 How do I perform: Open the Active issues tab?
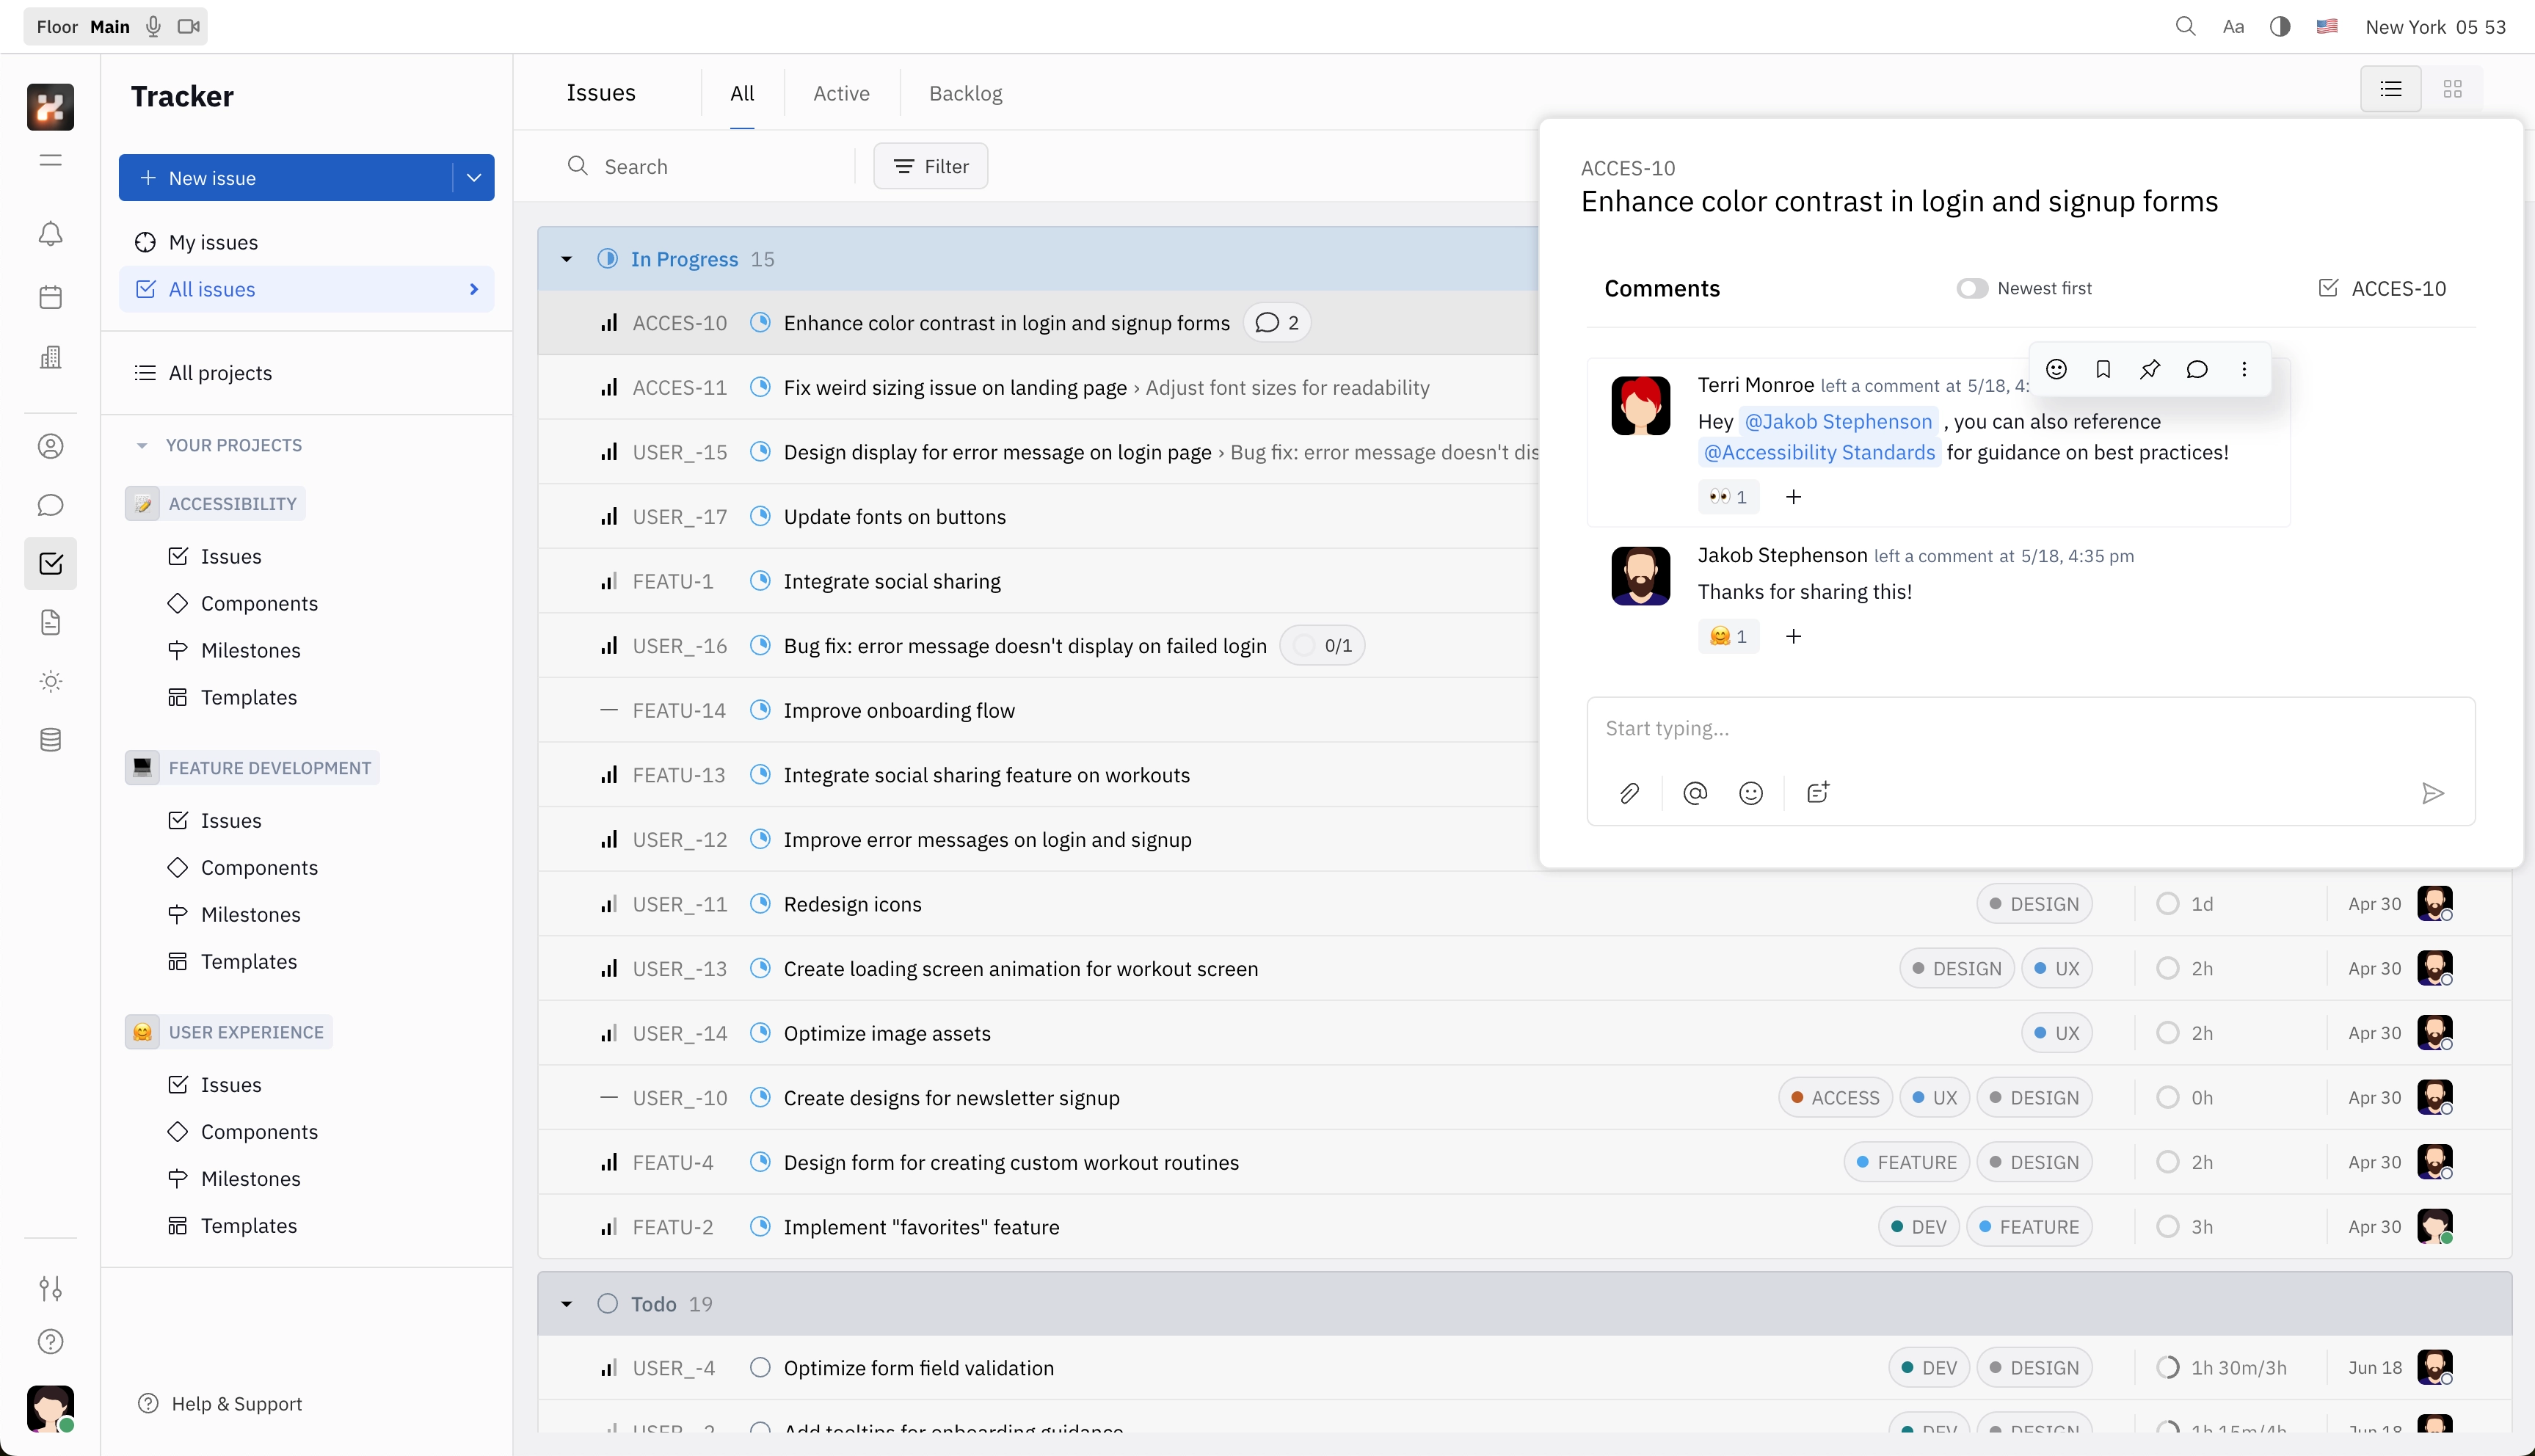coord(841,93)
